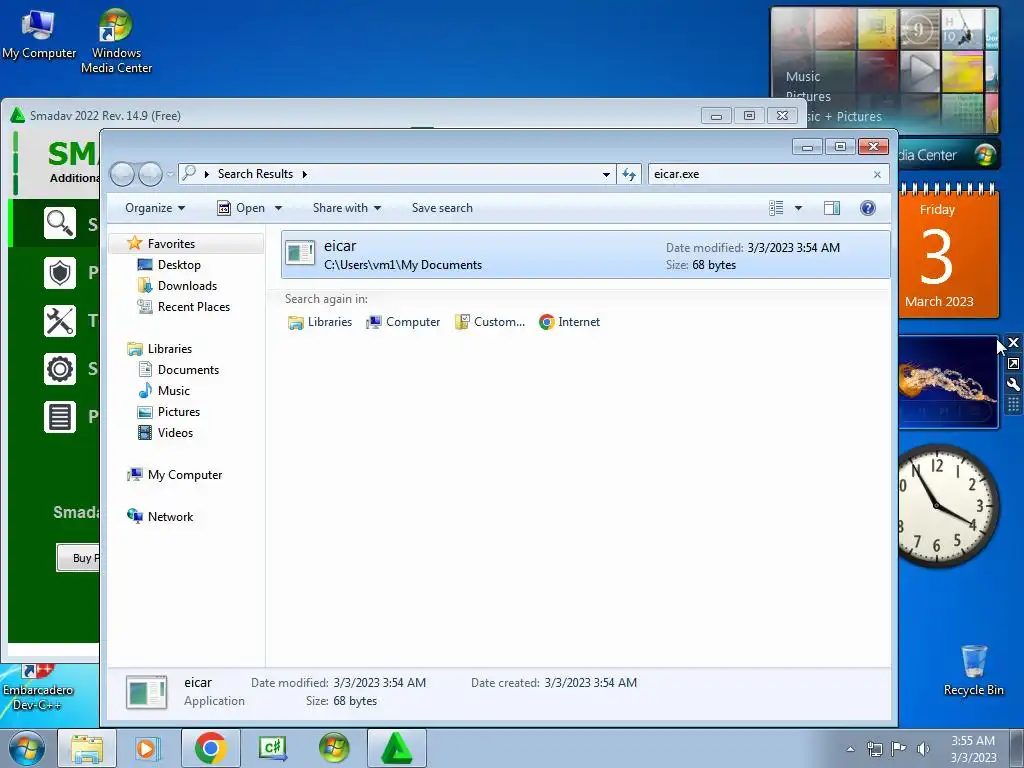Open the recent pages dropdown arrow
Viewport: 1024px width, 768px height.
coord(170,174)
